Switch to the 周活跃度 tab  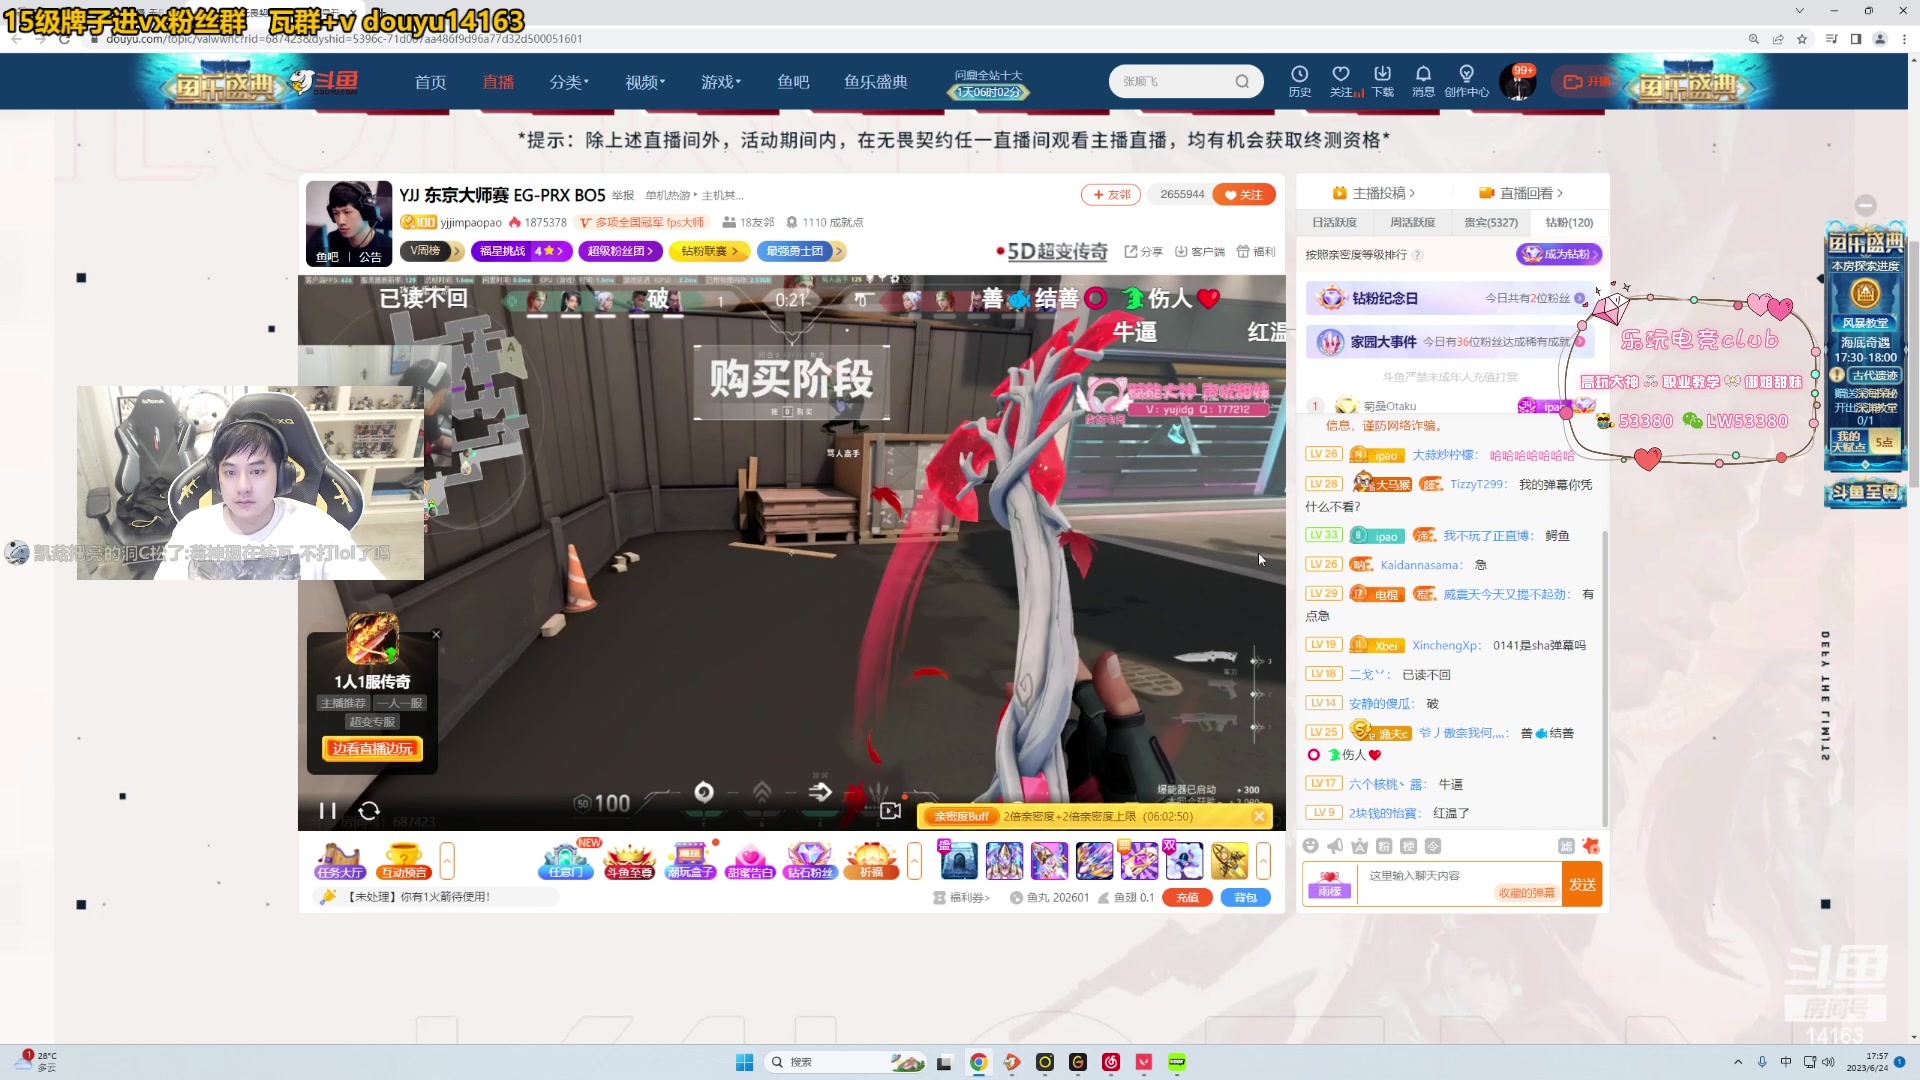coord(1413,223)
